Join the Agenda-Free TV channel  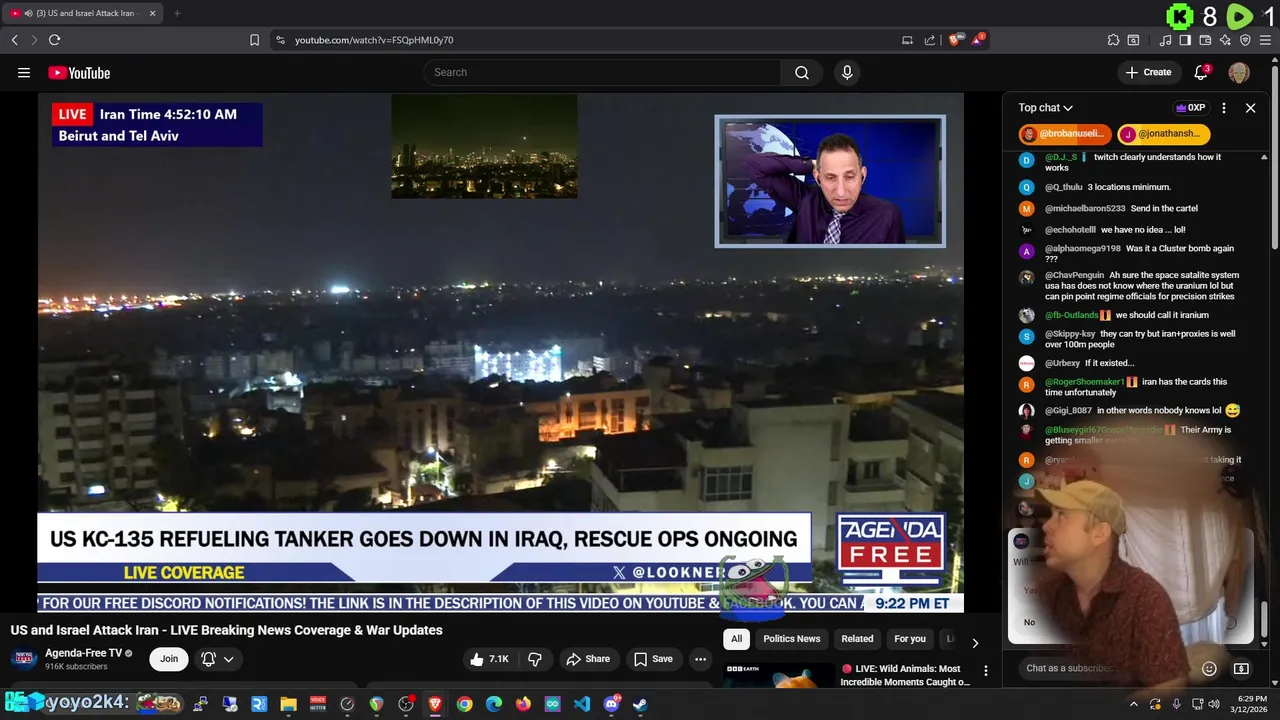[169, 659]
